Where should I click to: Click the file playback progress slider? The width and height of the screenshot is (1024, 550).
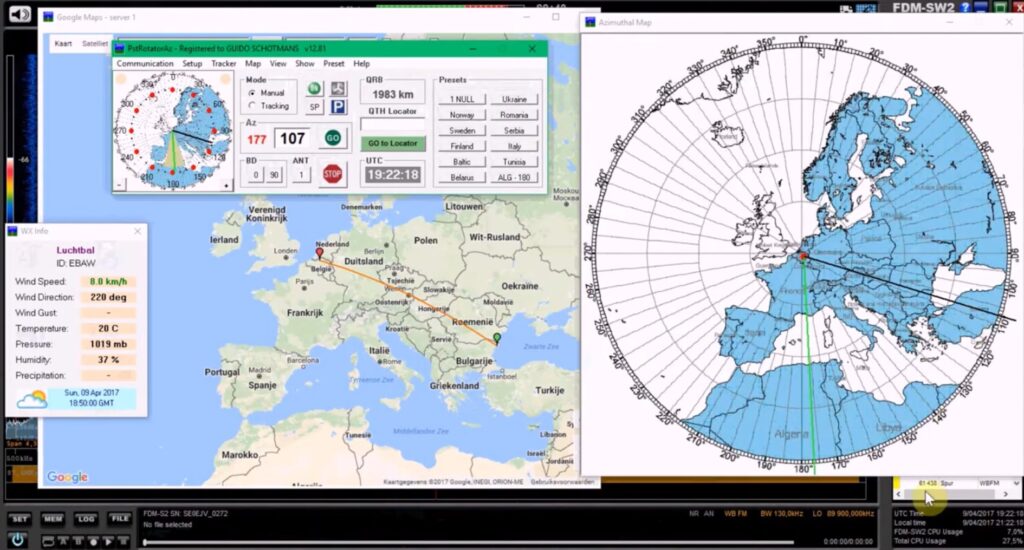coord(468,542)
